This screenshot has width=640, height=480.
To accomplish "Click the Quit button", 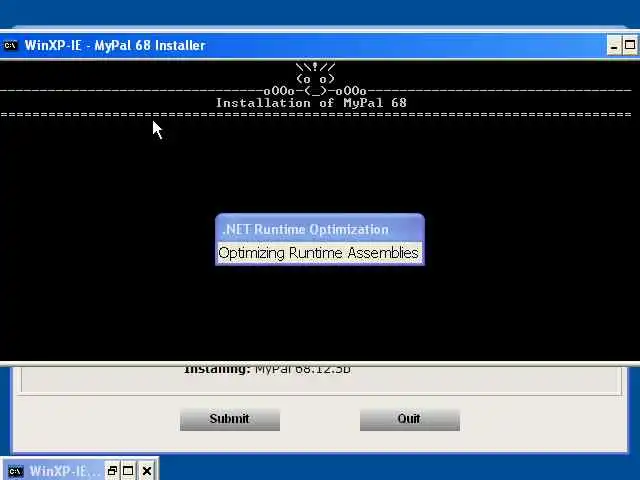I will pos(409,419).
